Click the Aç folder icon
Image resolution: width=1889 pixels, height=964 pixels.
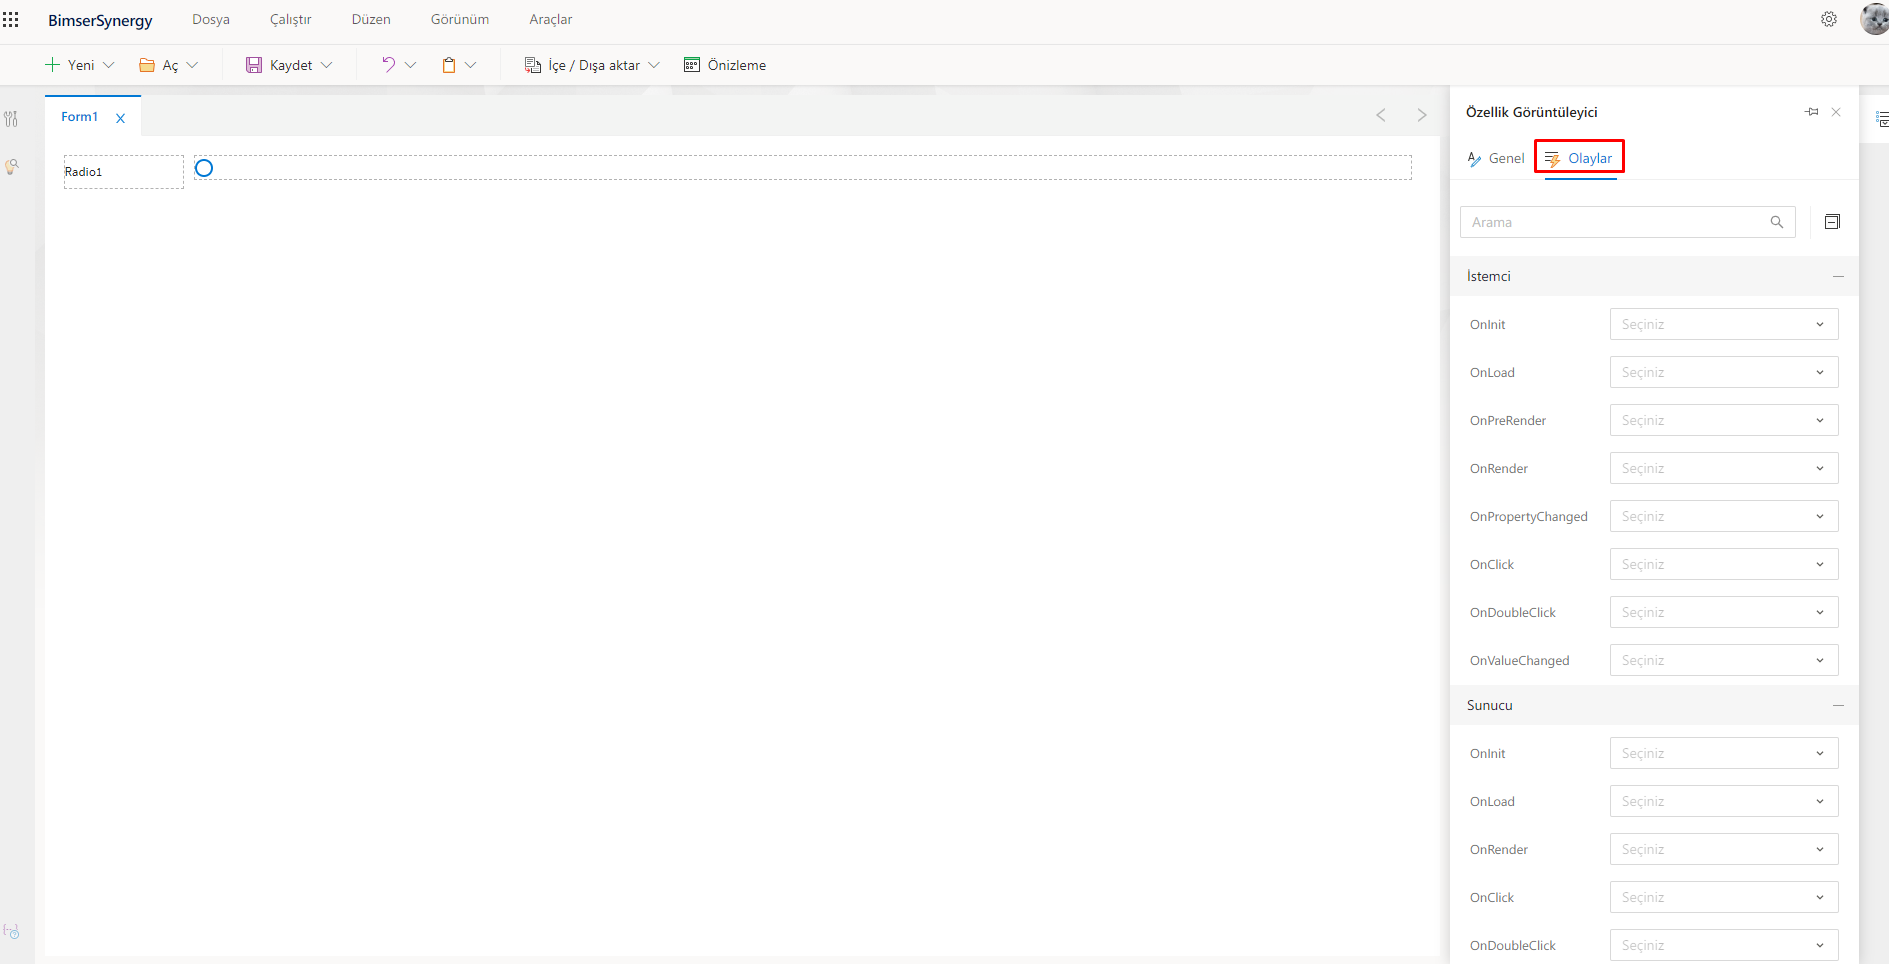click(147, 65)
